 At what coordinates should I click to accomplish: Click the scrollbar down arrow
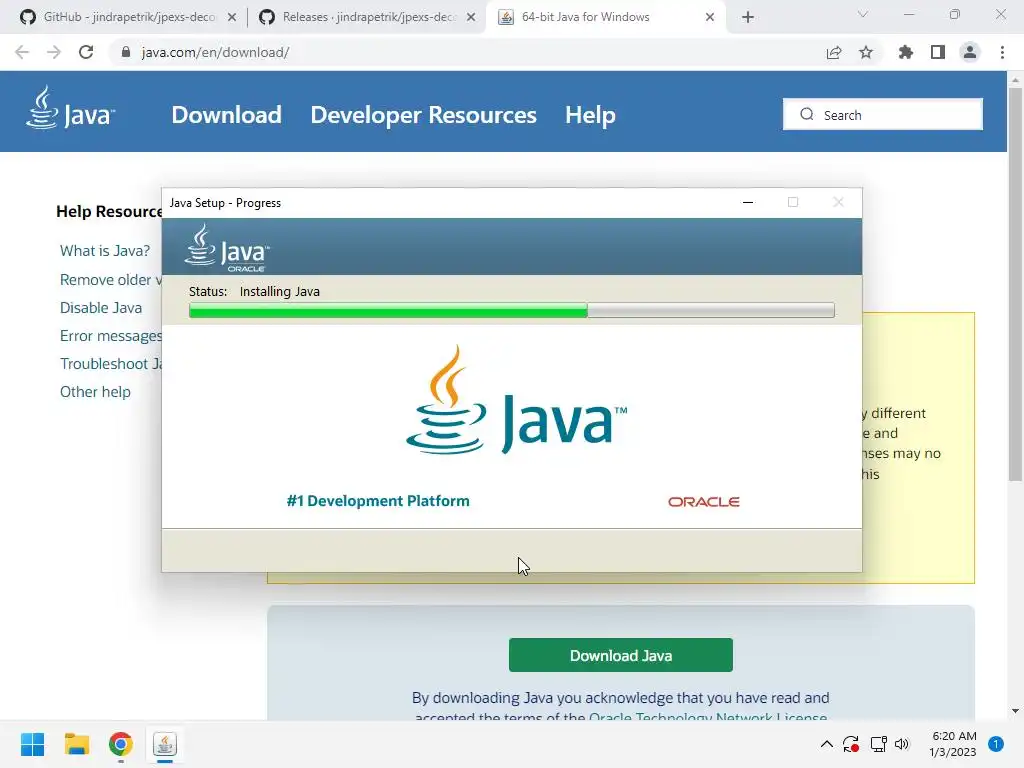tap(1015, 711)
